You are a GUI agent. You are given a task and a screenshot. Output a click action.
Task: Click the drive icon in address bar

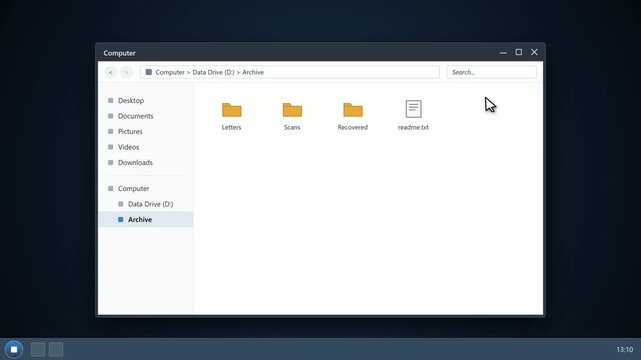click(x=148, y=72)
